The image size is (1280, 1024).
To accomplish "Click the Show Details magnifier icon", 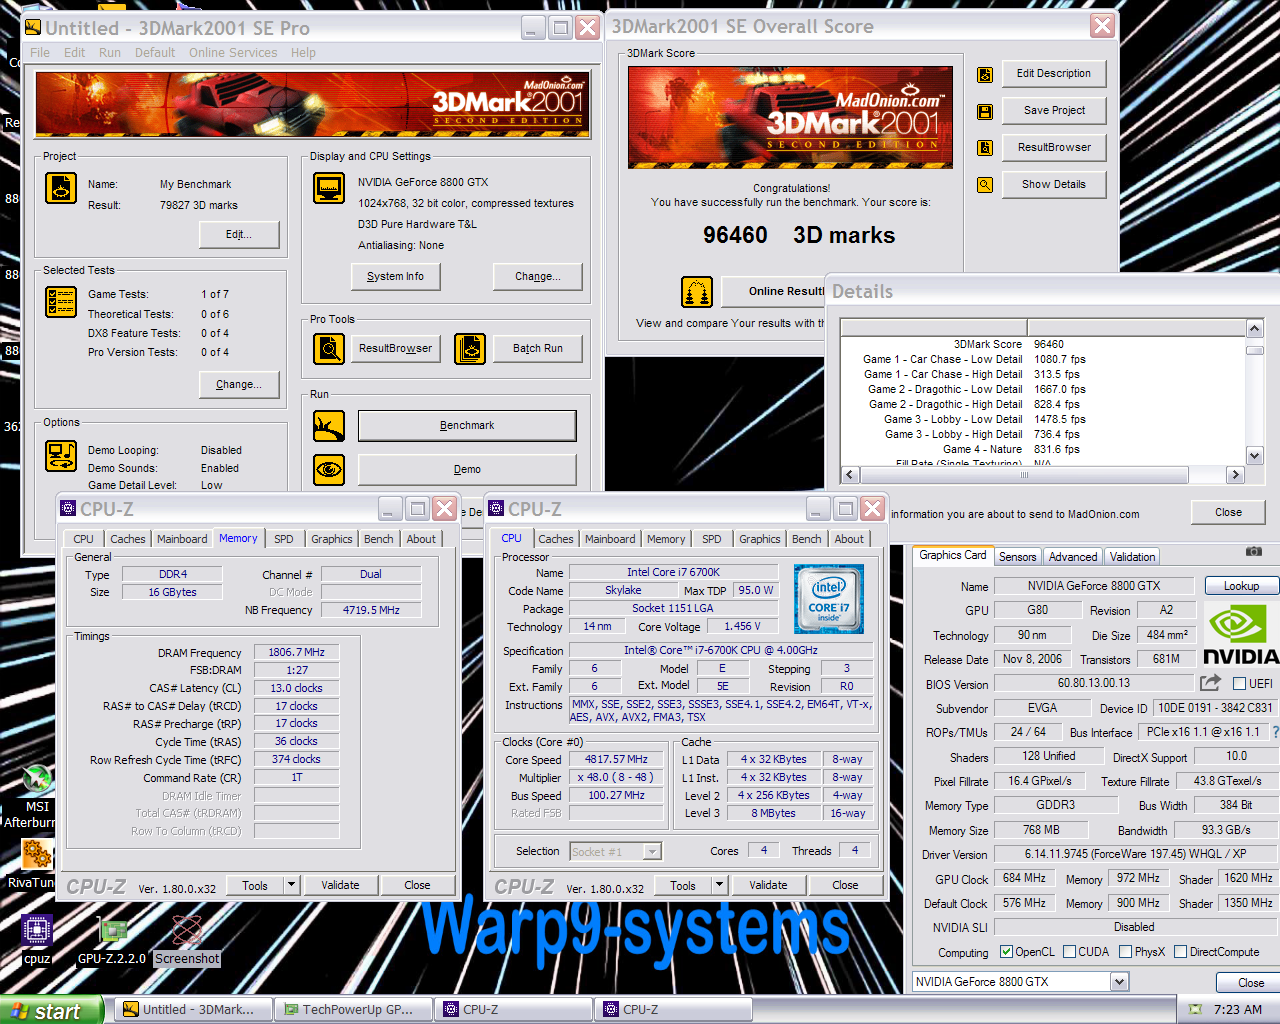I will (985, 185).
